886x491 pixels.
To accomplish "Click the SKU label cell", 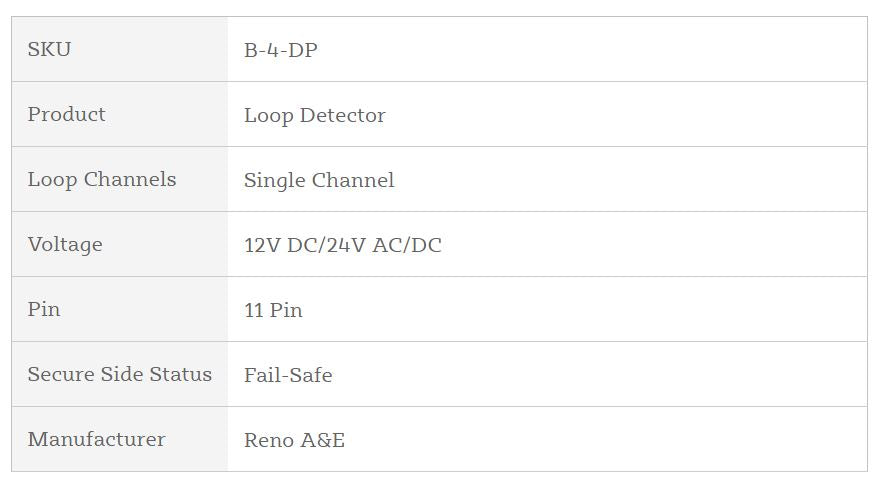I will (49, 49).
